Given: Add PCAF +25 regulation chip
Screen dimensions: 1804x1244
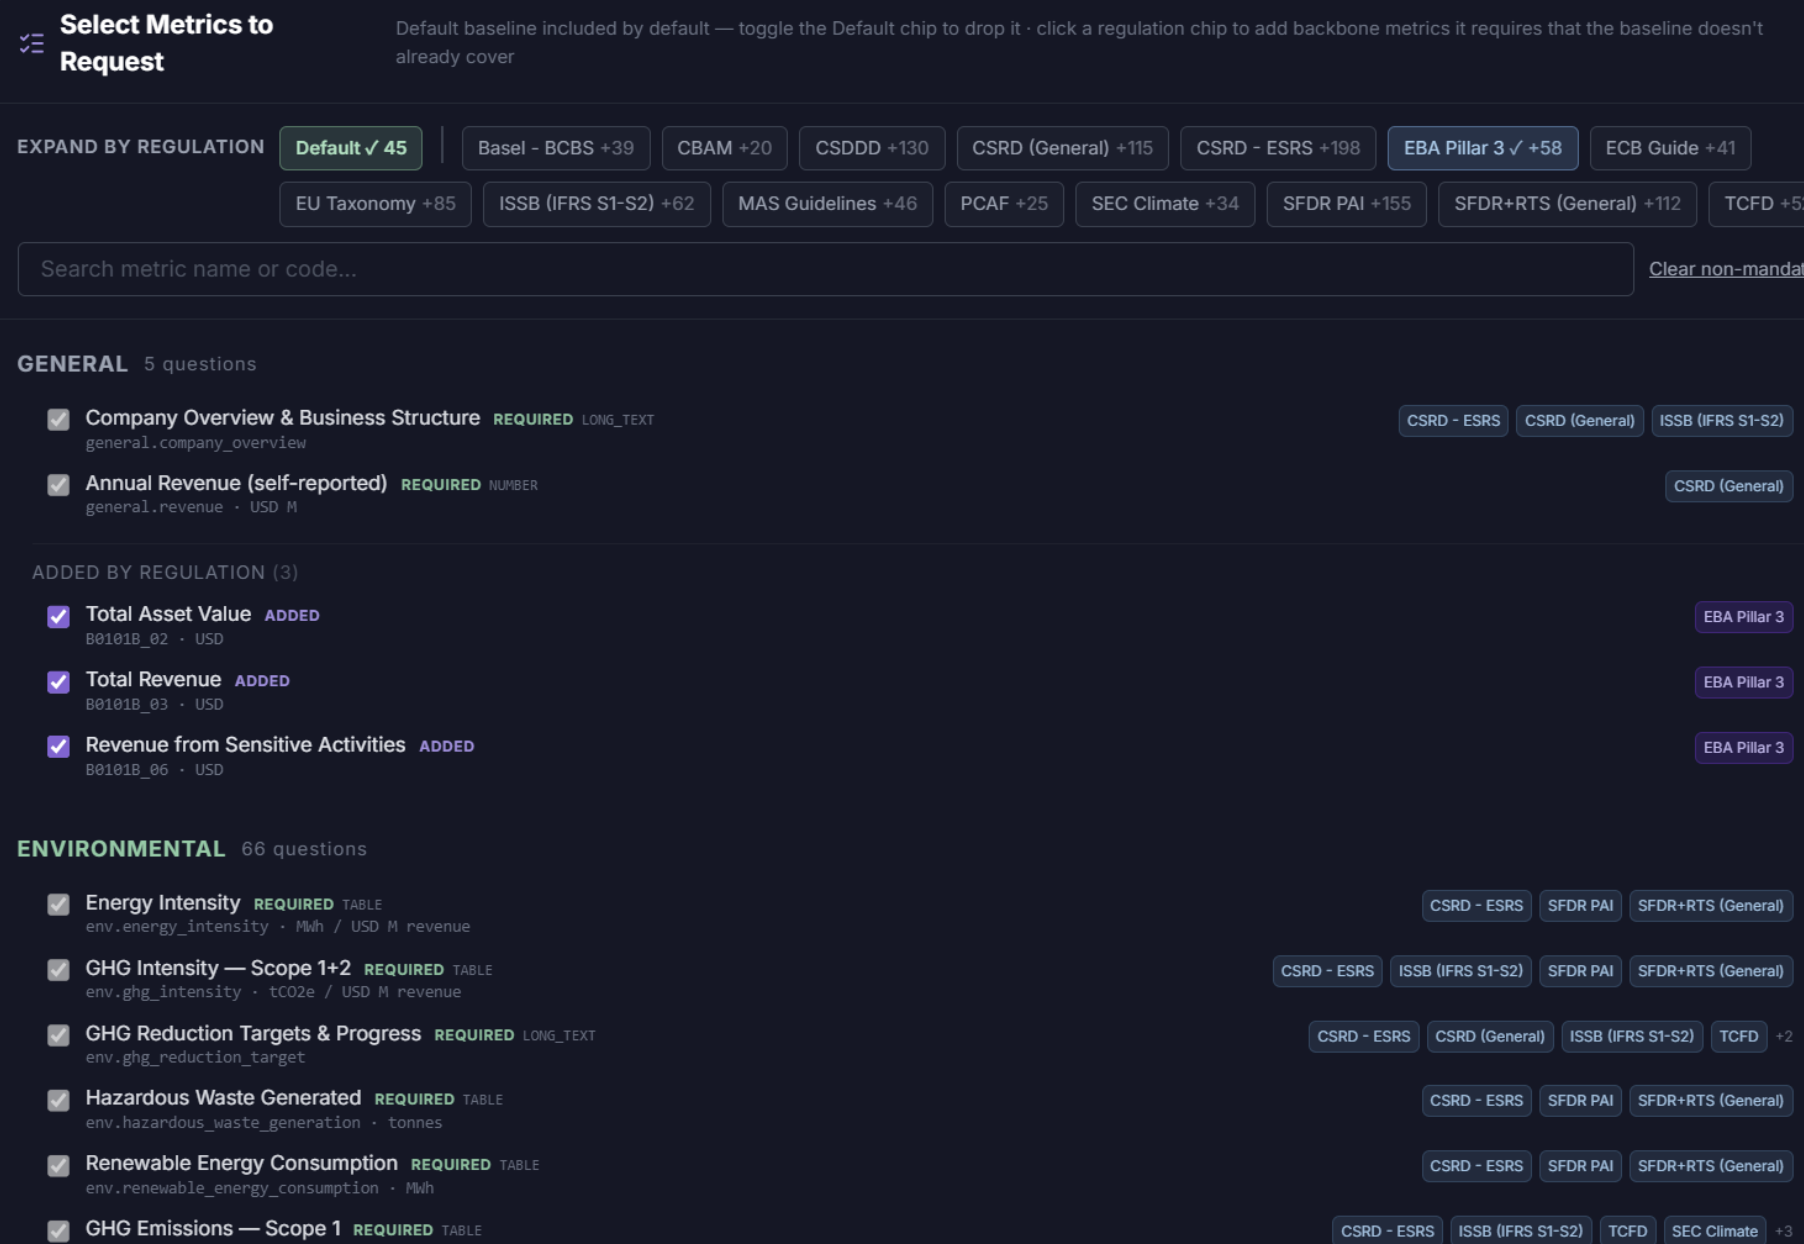Looking at the screenshot, I should pos(1004,204).
